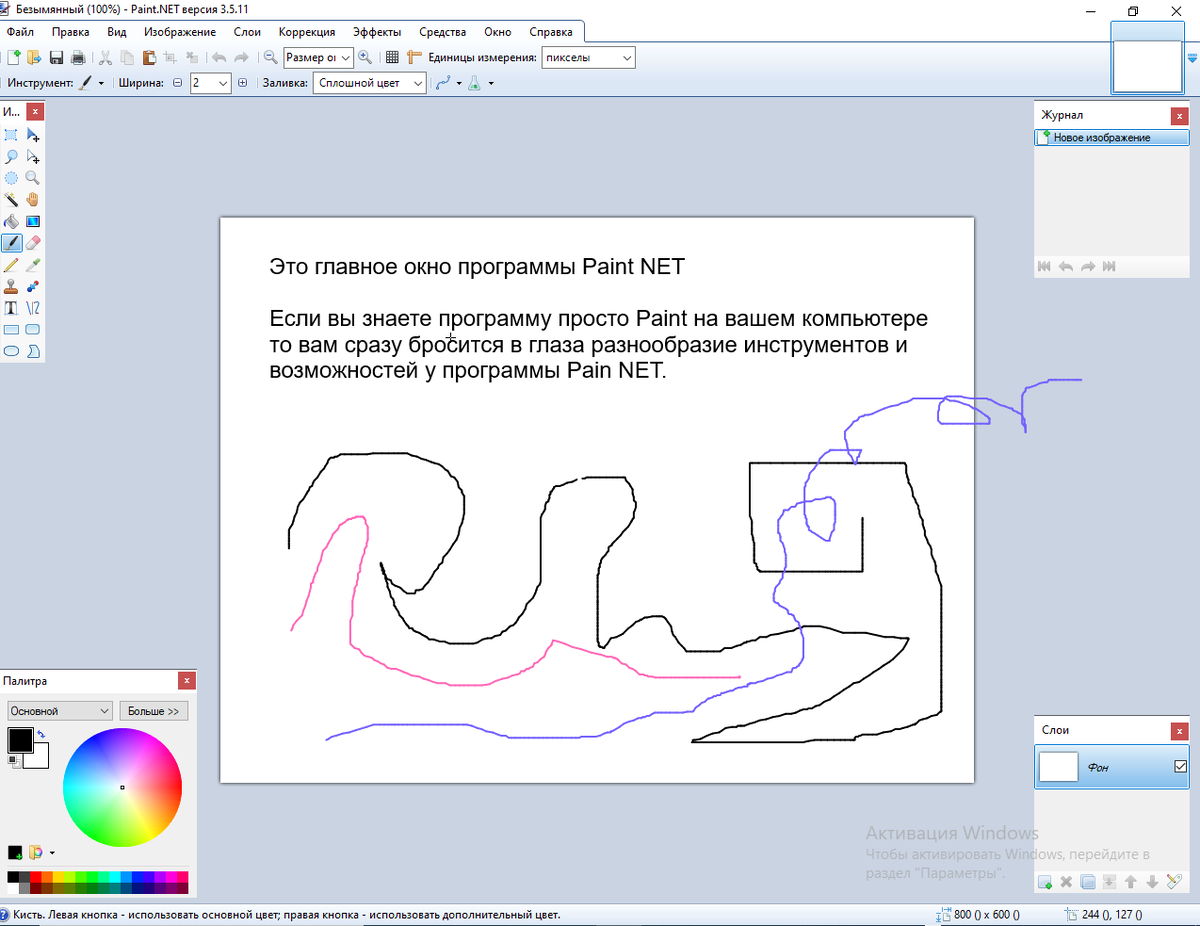Expand the Инструмент tool chooser dropdown
The width and height of the screenshot is (1200, 926).
pyautogui.click(x=101, y=84)
